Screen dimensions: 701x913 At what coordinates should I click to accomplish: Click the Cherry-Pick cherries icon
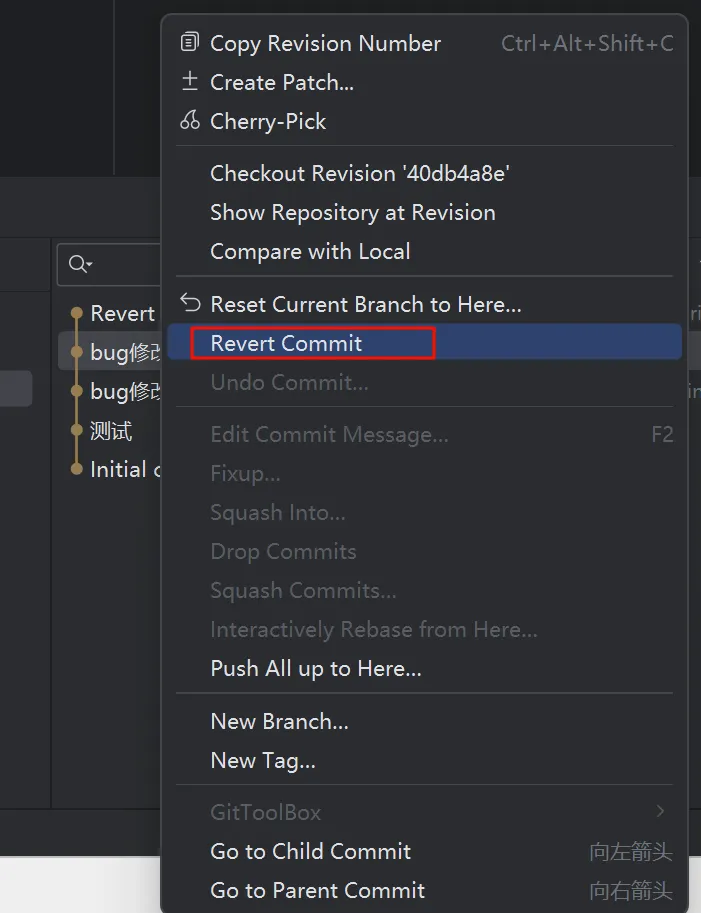click(189, 121)
